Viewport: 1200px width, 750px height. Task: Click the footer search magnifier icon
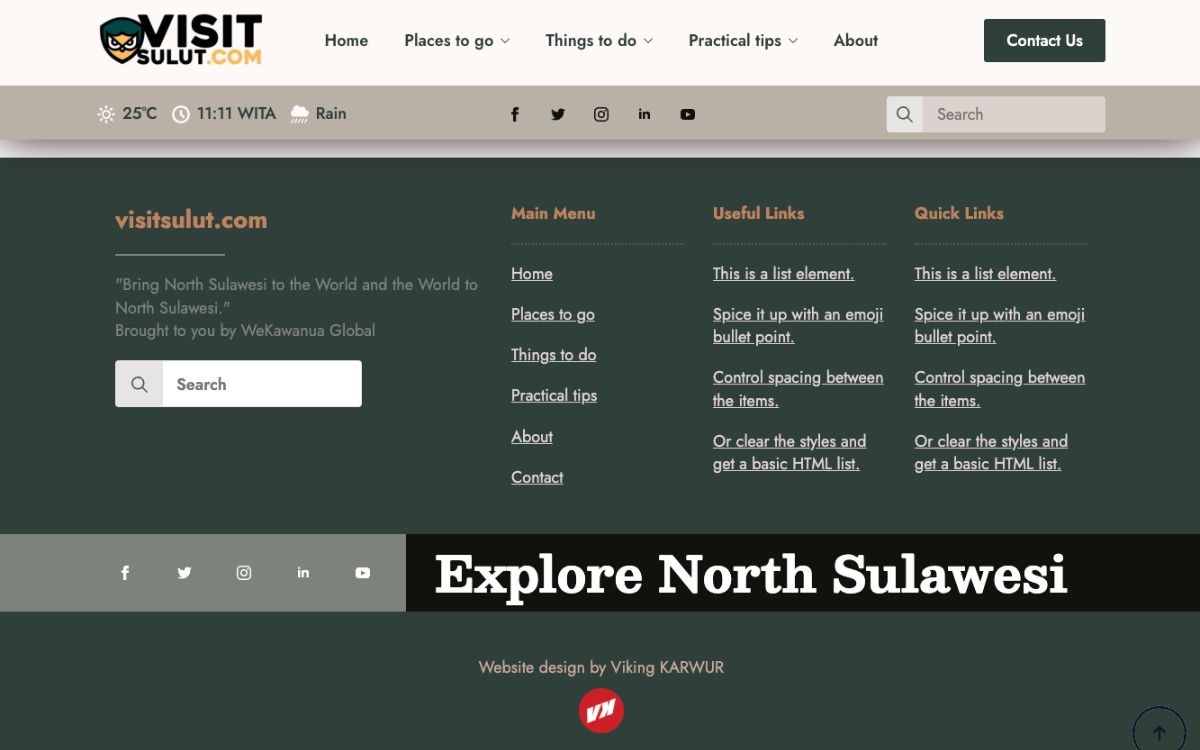click(x=139, y=384)
